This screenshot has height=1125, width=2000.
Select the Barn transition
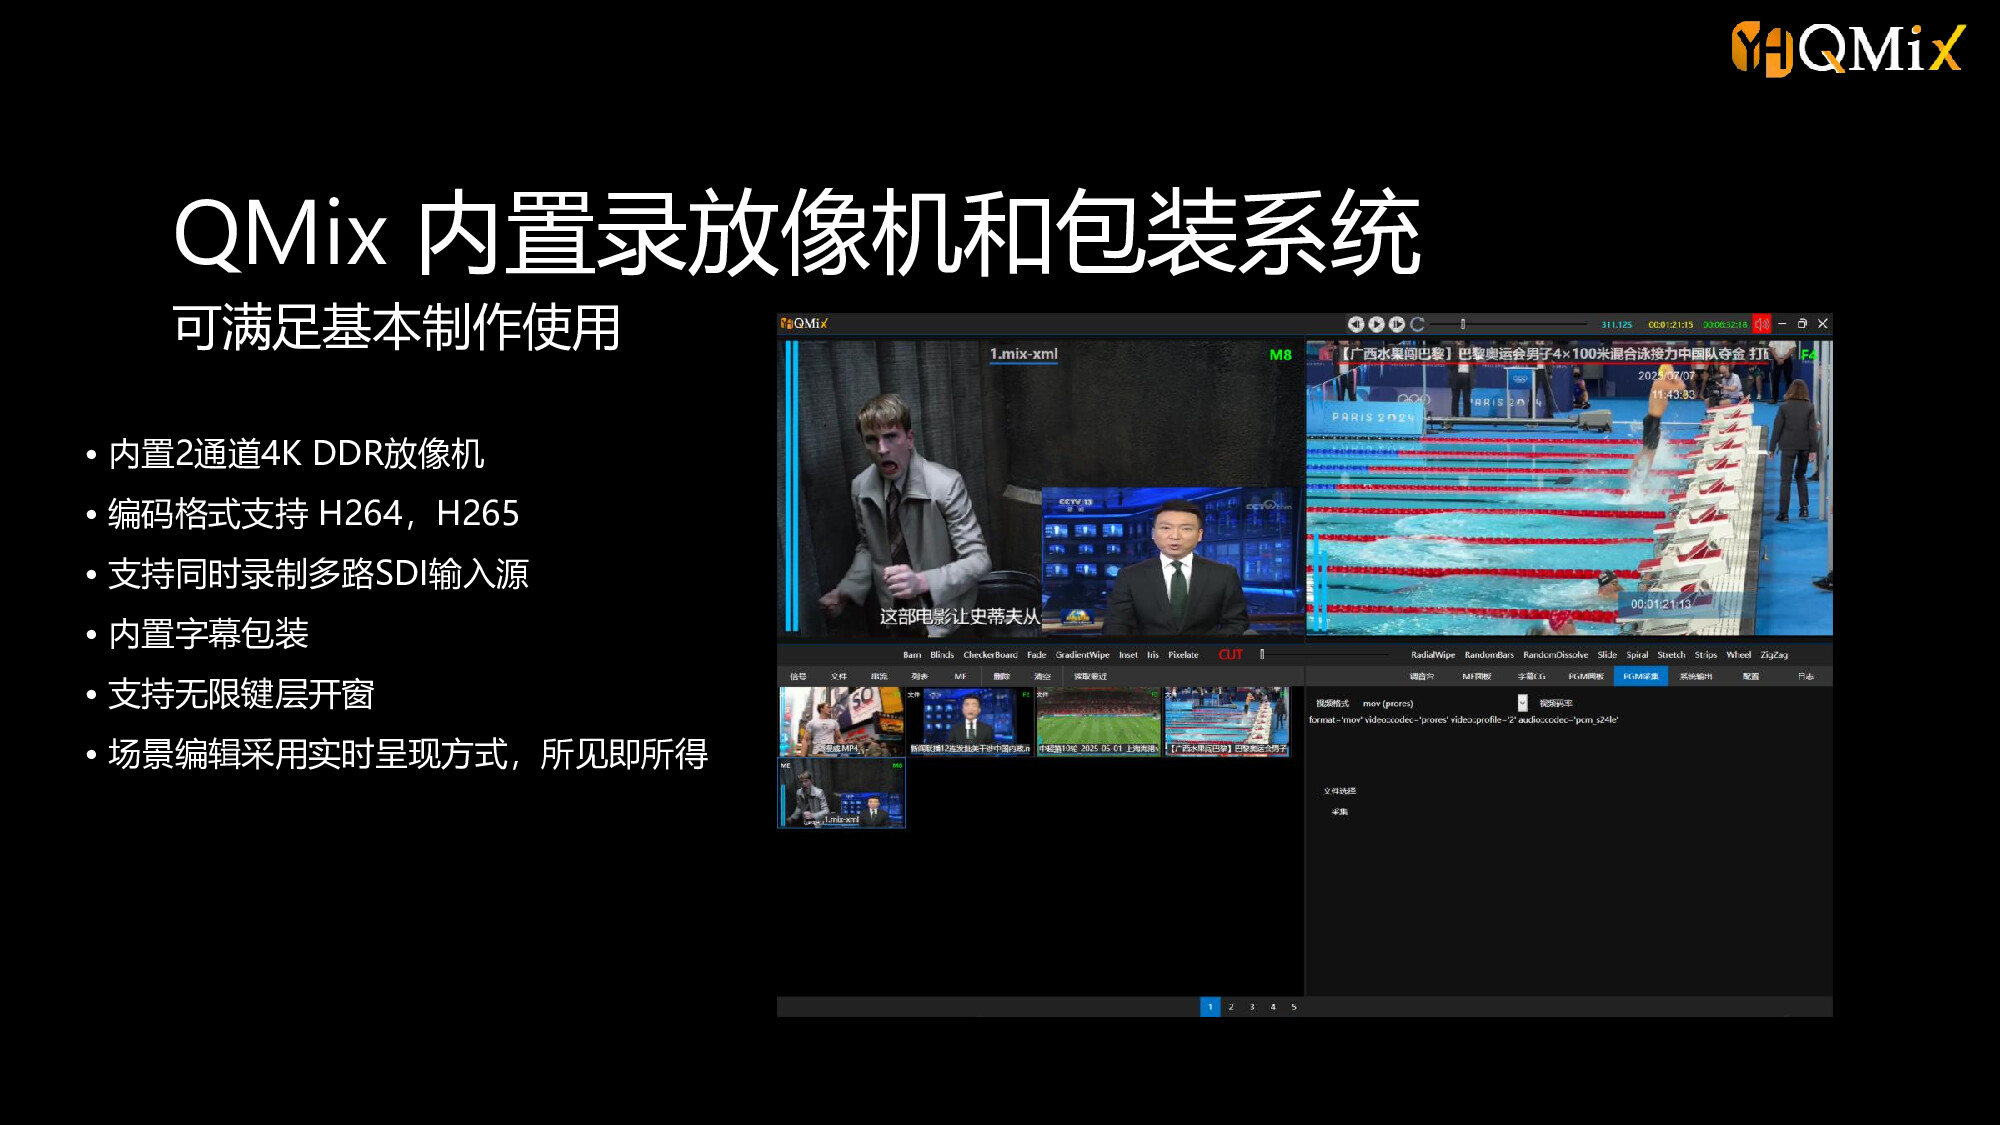(912, 655)
